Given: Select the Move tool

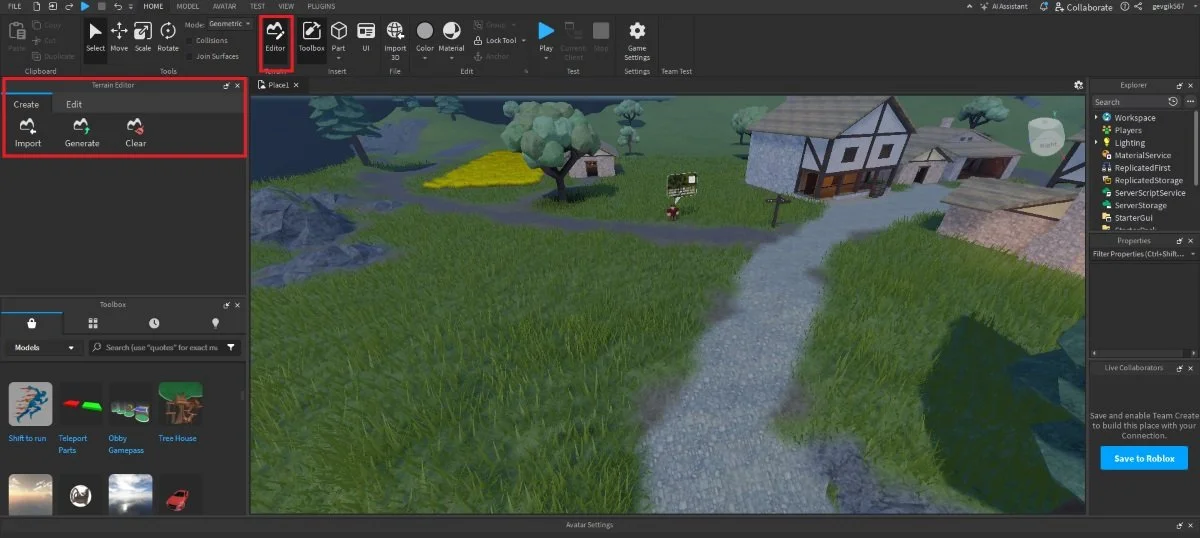Looking at the screenshot, I should 119,36.
